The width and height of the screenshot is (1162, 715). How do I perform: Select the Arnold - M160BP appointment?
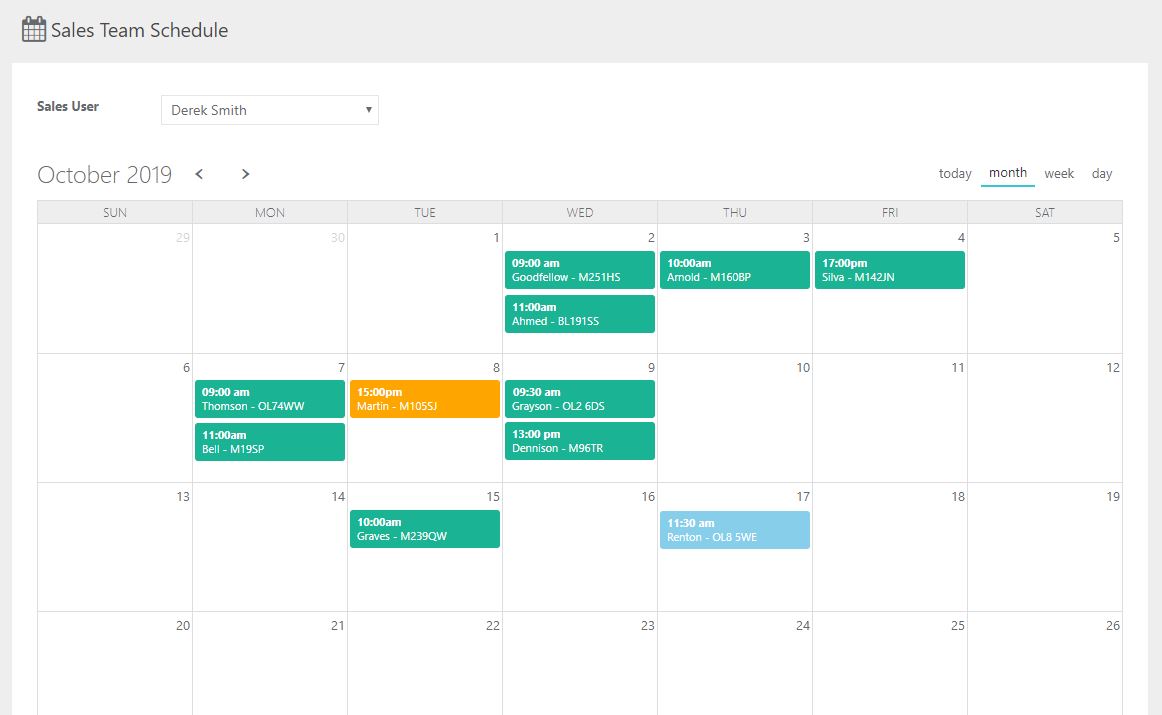pyautogui.click(x=735, y=270)
